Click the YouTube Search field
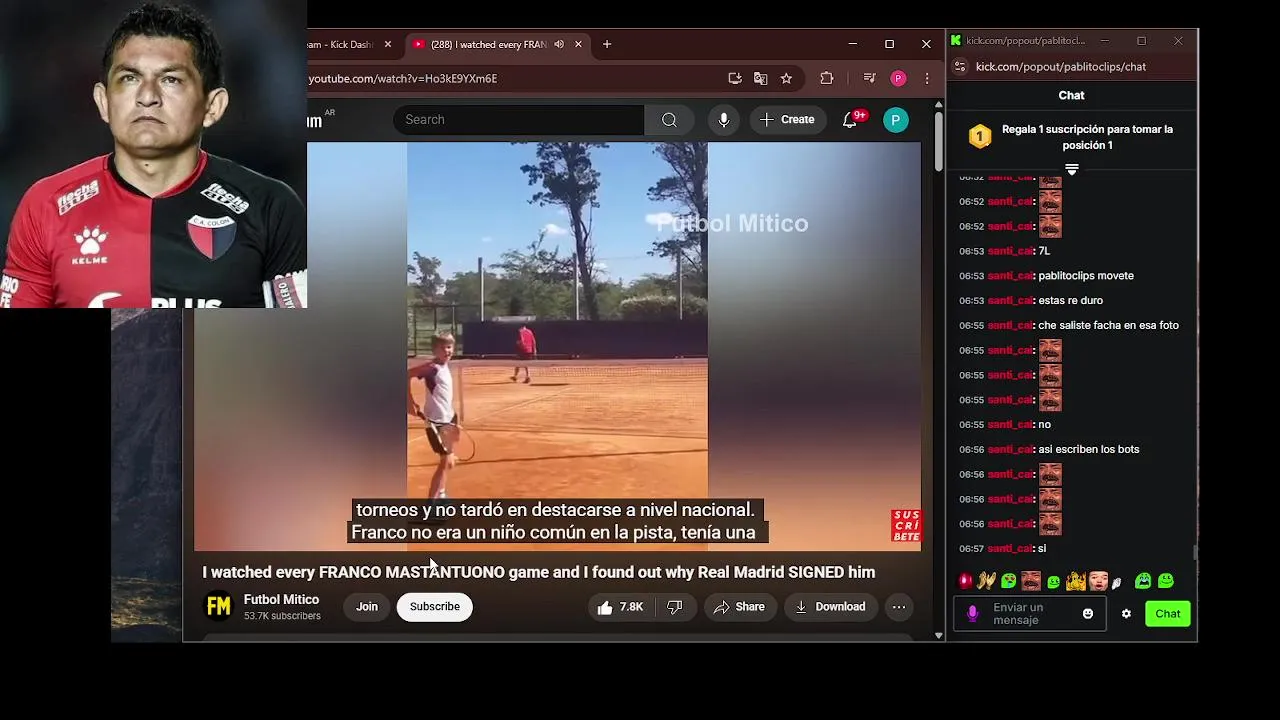This screenshot has width=1280, height=720. tap(518, 119)
